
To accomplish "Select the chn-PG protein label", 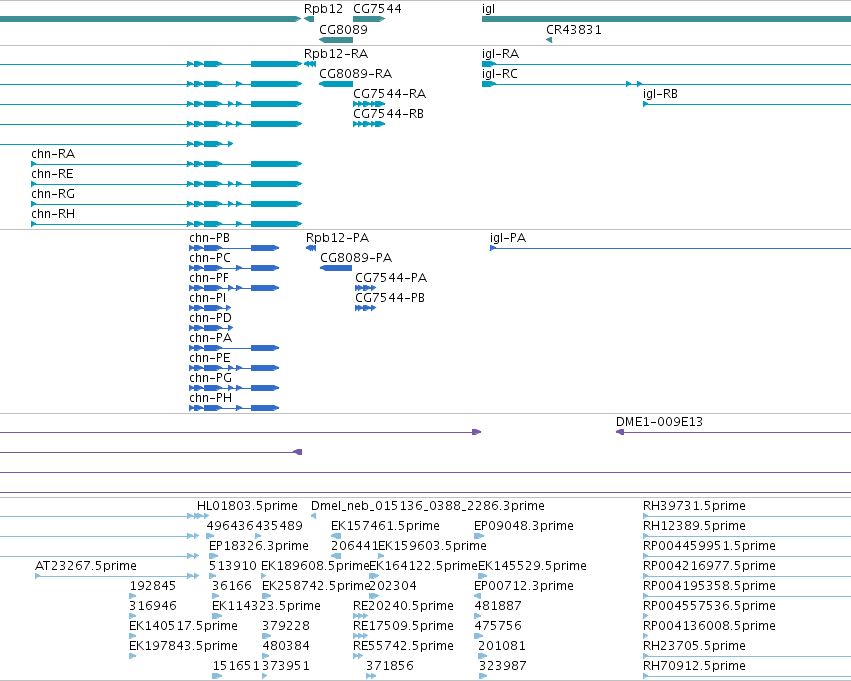I will [x=211, y=379].
